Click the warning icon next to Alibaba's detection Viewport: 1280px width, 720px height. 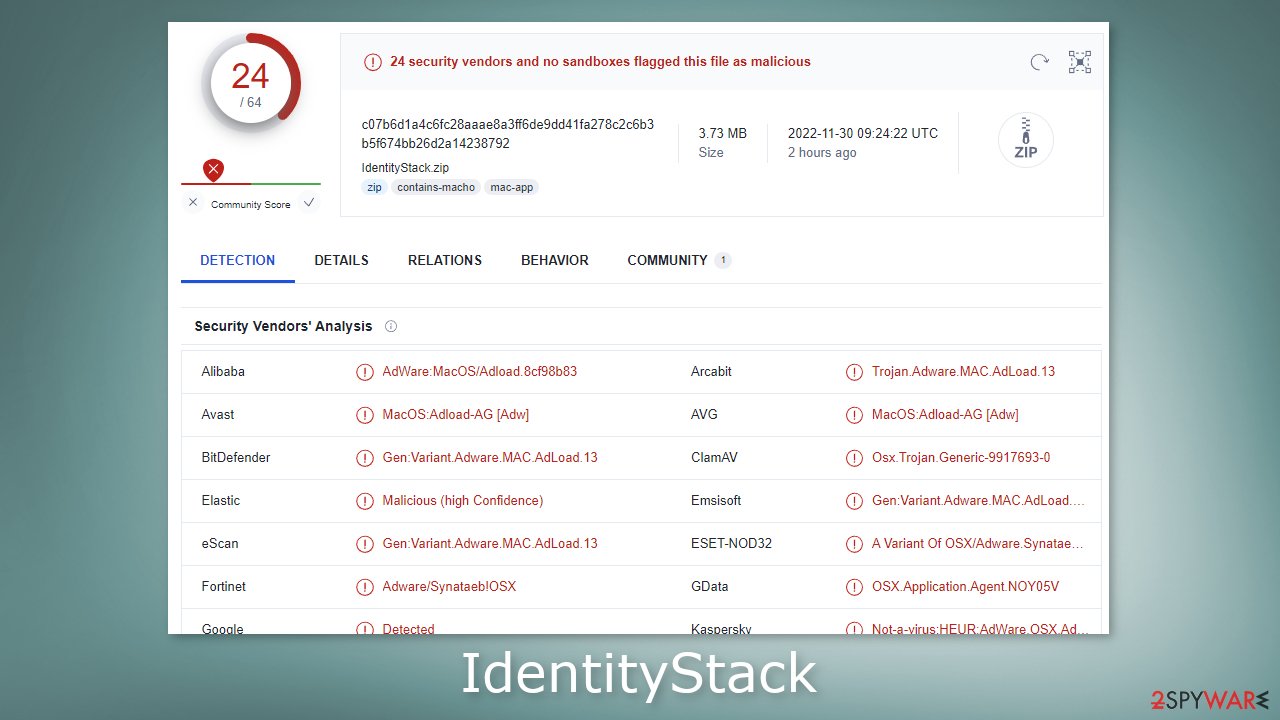[365, 372]
